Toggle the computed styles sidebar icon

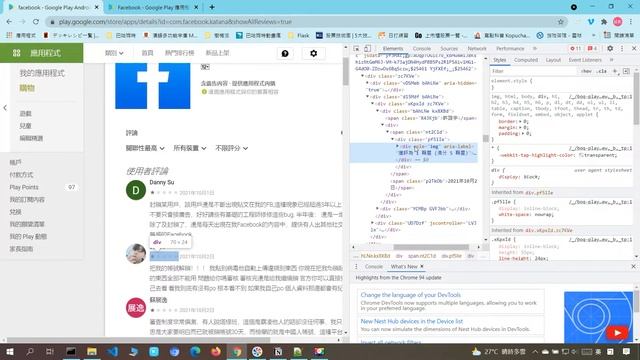pyautogui.click(x=626, y=71)
